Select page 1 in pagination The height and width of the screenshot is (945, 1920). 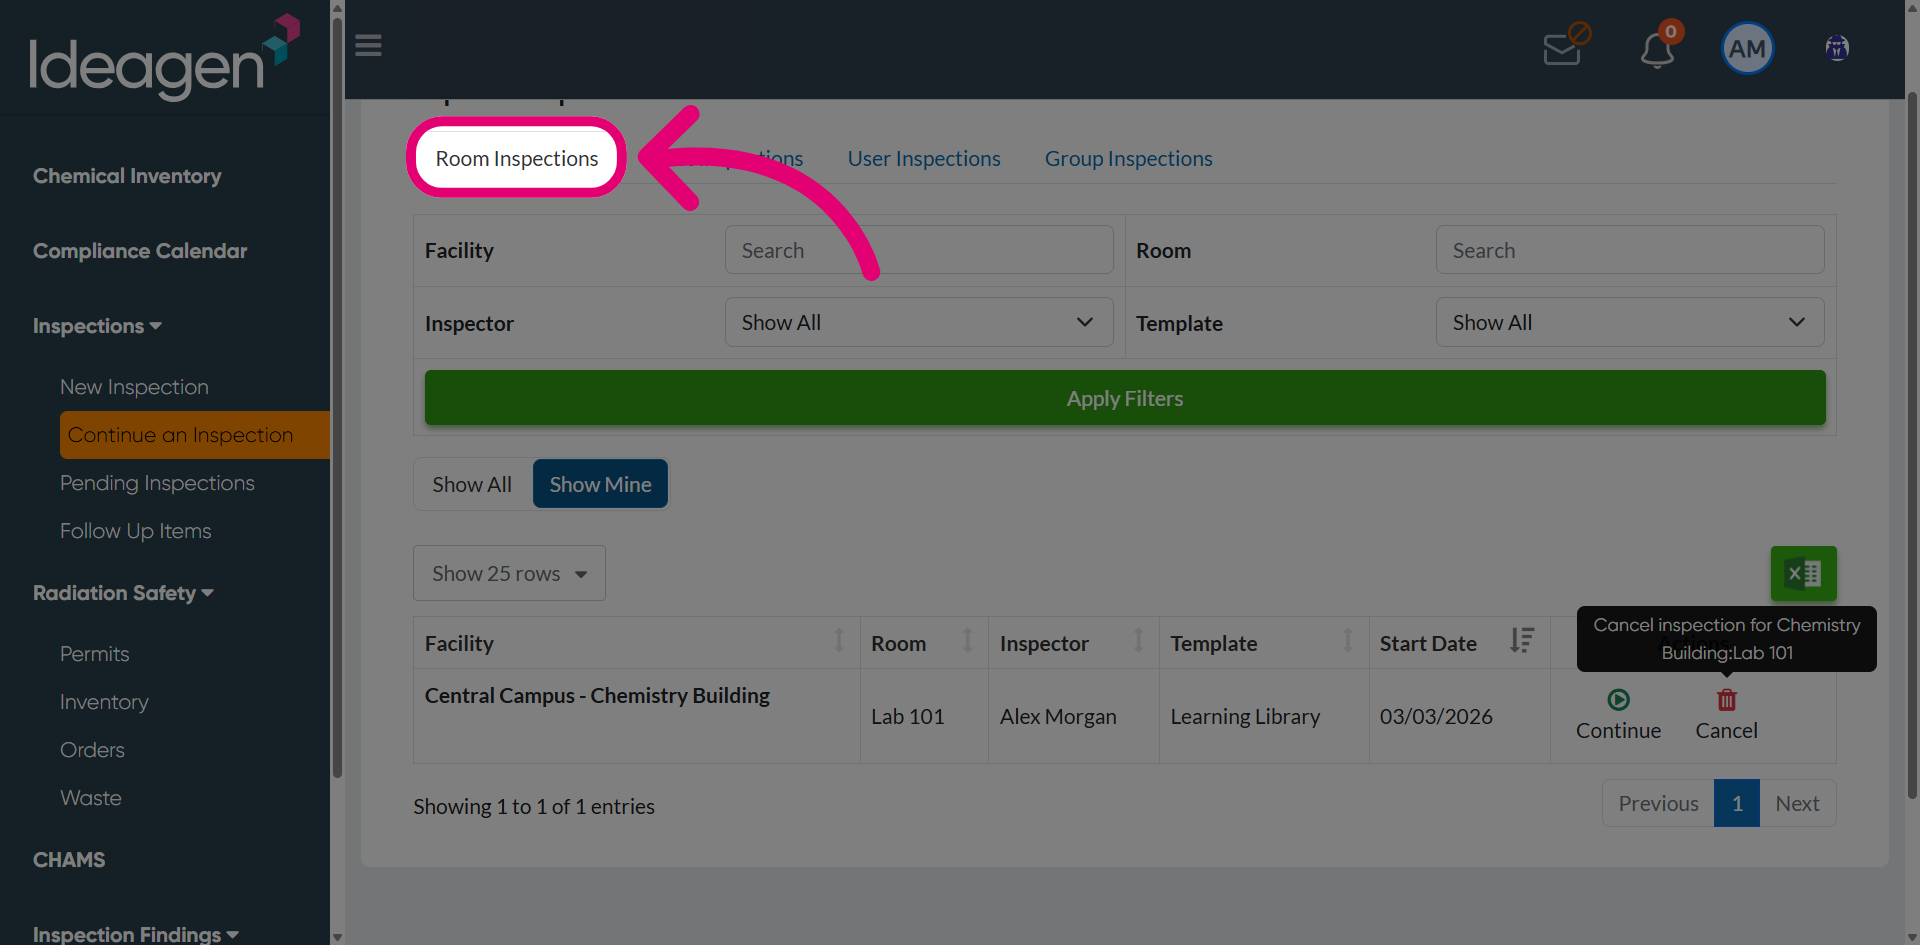pyautogui.click(x=1737, y=803)
